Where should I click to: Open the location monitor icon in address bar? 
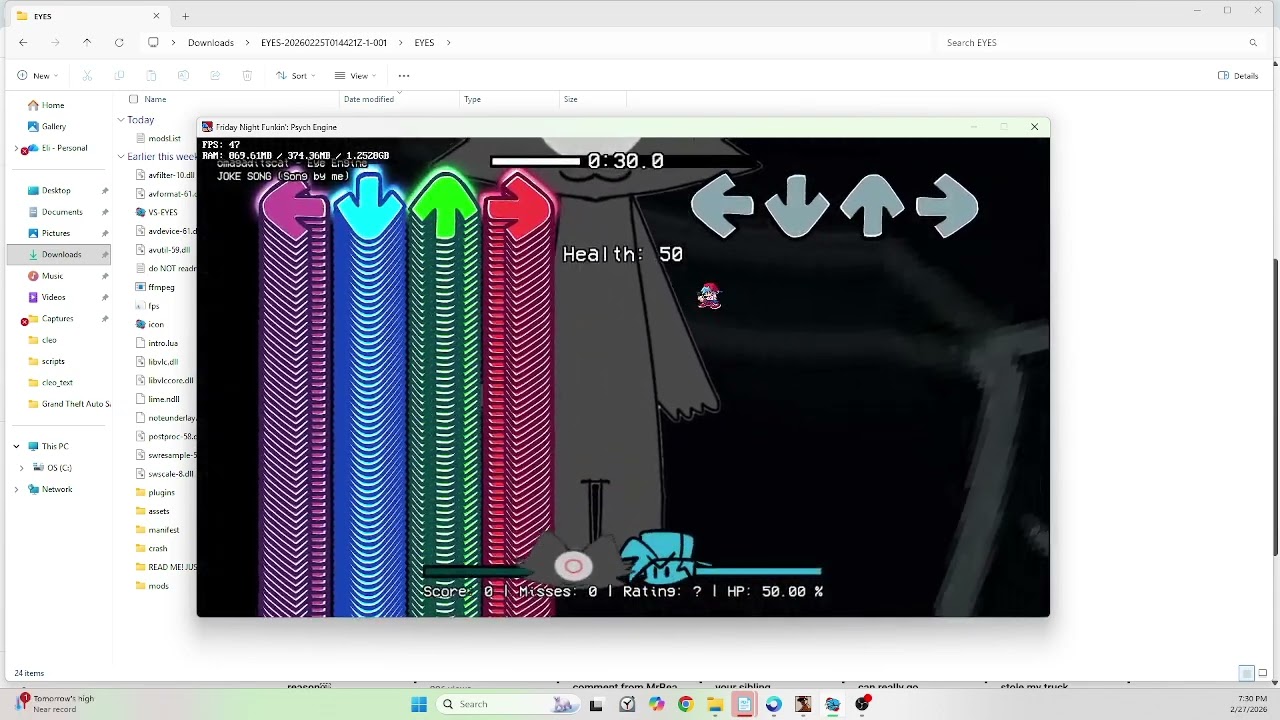point(153,43)
